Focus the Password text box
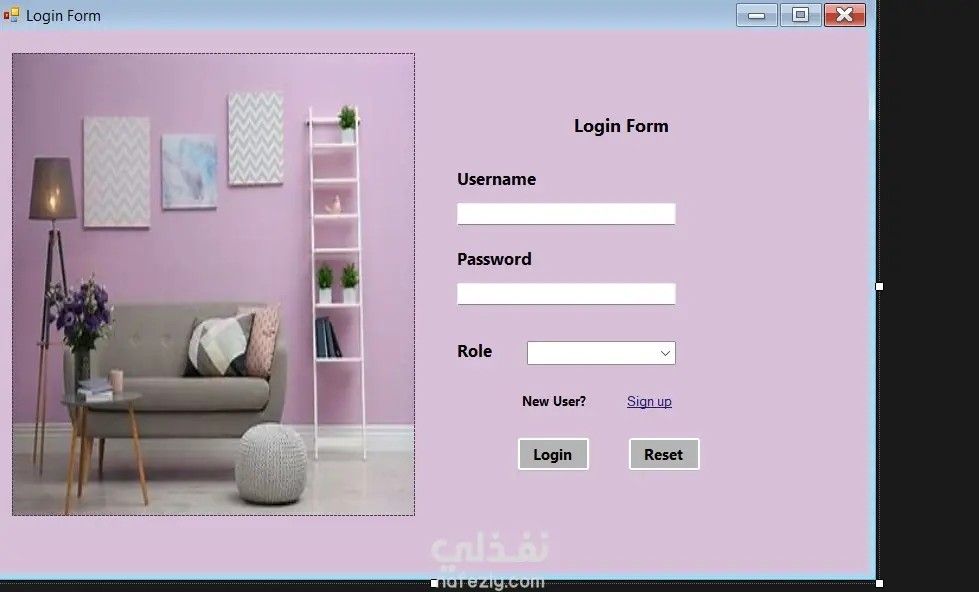 point(566,294)
